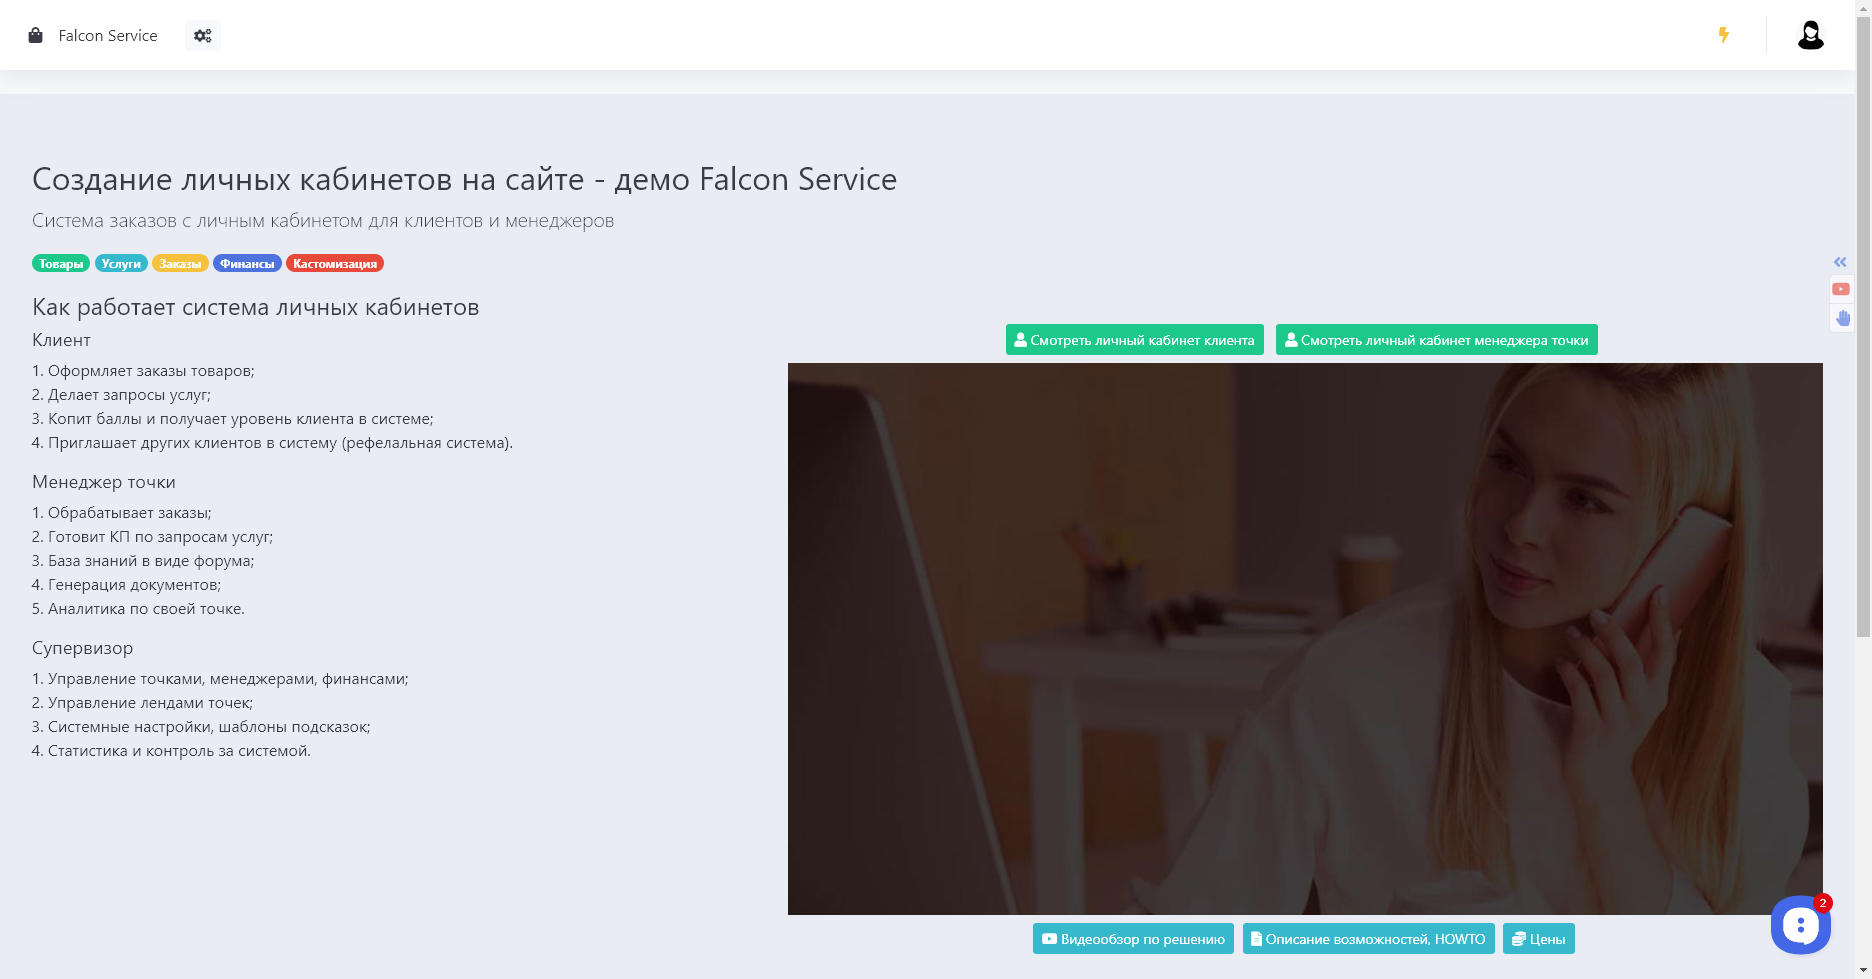
Task: Open the gears settings icon in header
Action: [x=203, y=36]
